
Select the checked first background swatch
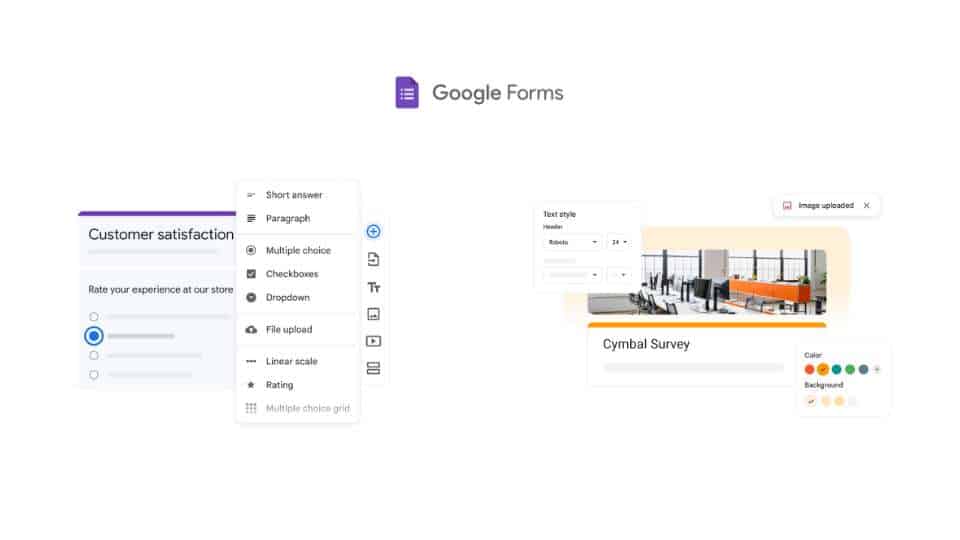pos(811,402)
